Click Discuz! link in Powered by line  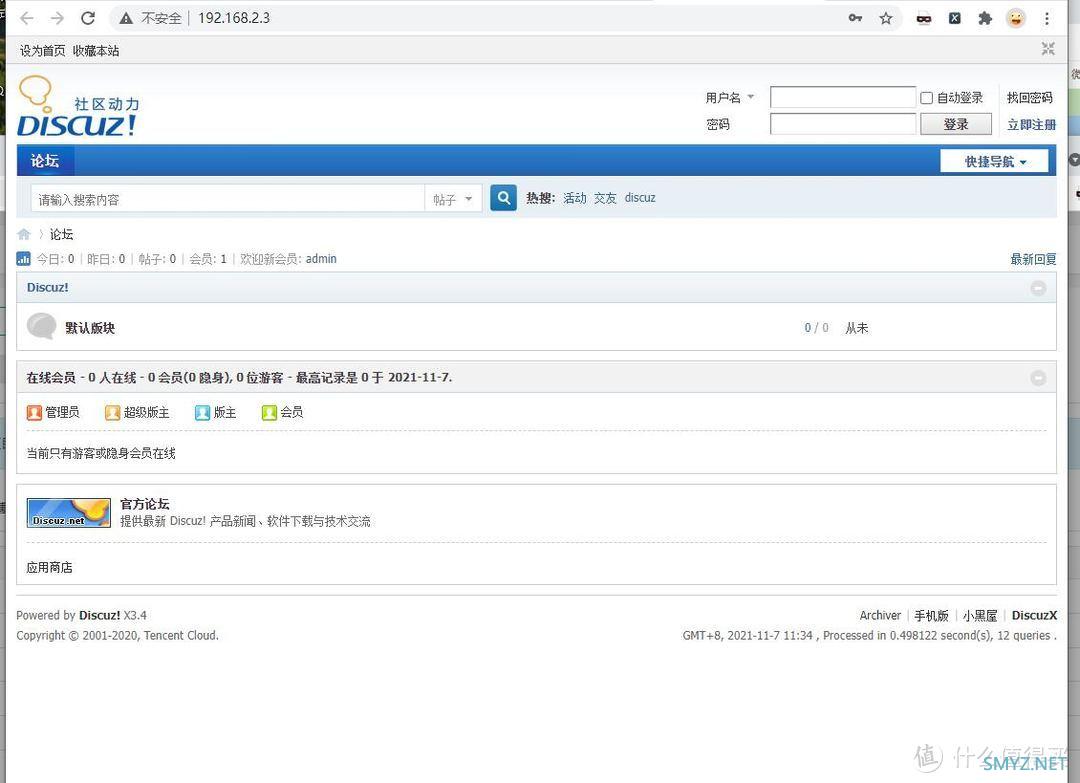click(99, 616)
